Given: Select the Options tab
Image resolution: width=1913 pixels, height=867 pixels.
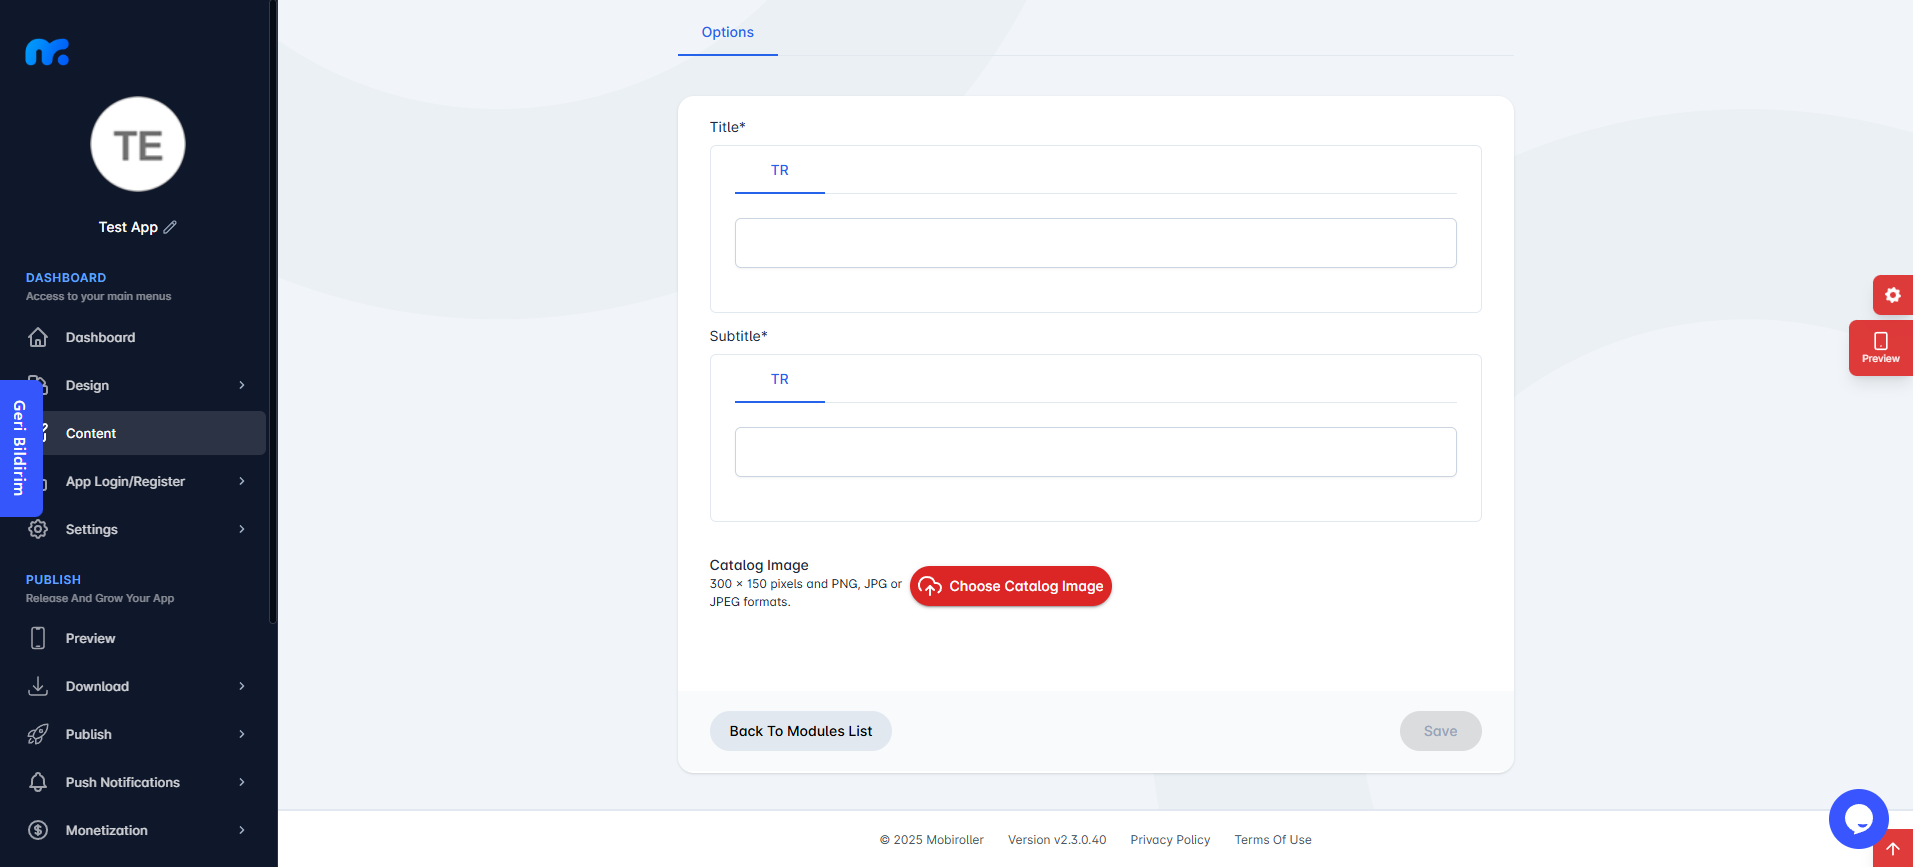Looking at the screenshot, I should point(728,32).
